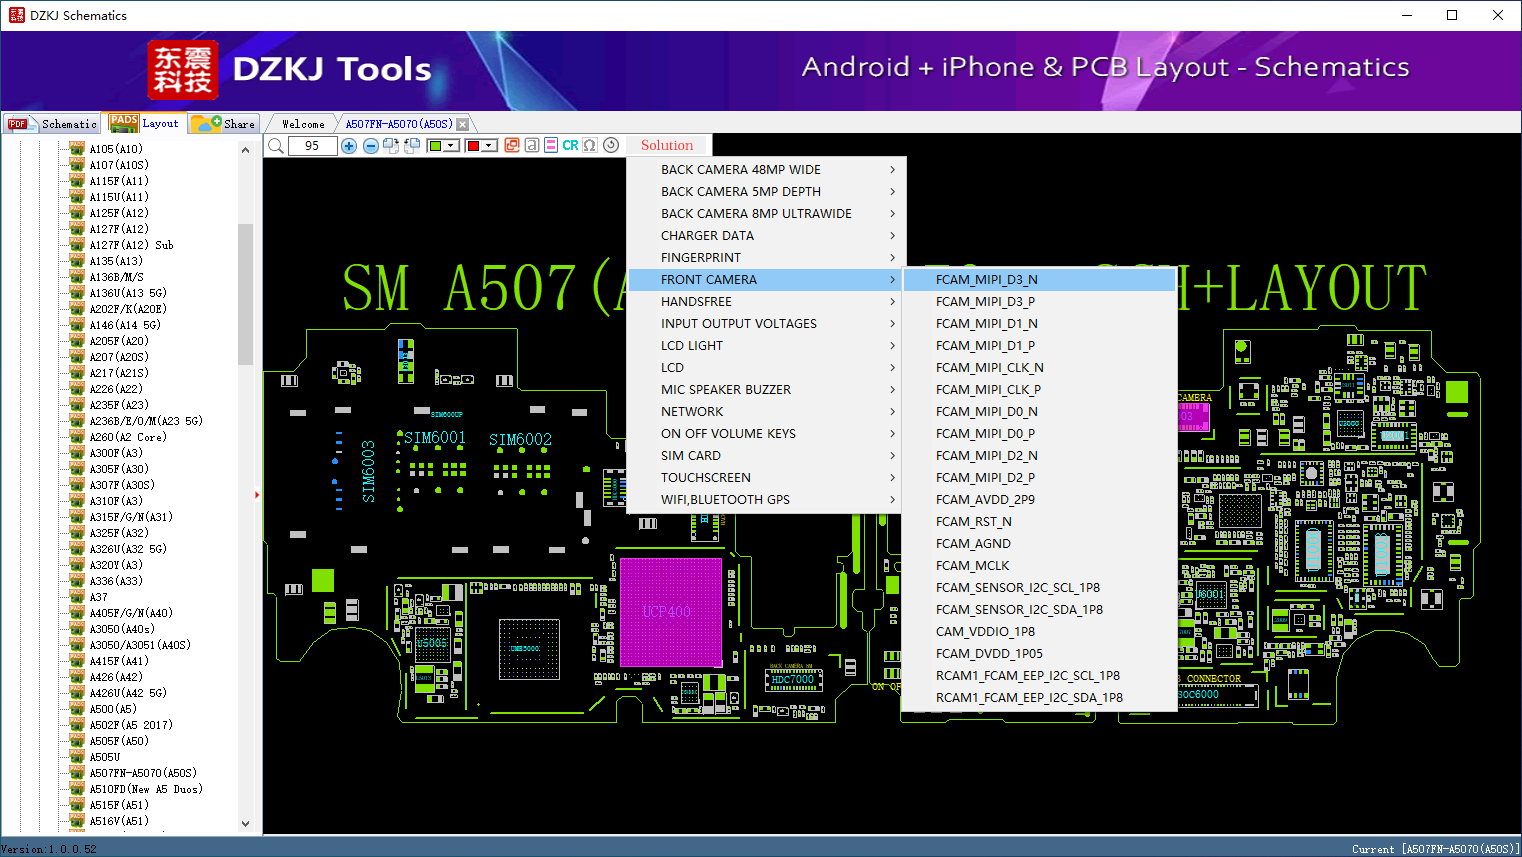Open A3050/A3051(A40S) in the model tree
Image resolution: width=1522 pixels, height=857 pixels.
[140, 645]
